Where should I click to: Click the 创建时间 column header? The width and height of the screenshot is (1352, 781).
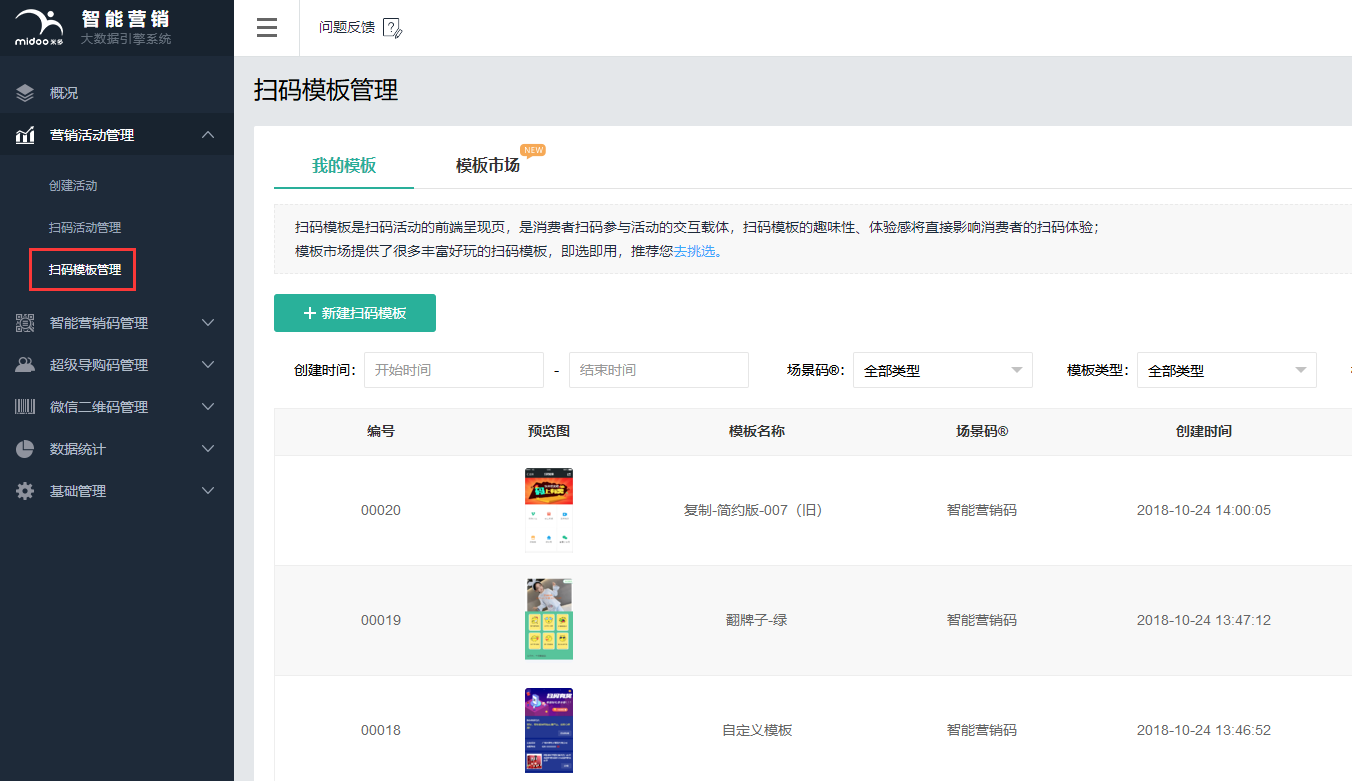pyautogui.click(x=1204, y=432)
